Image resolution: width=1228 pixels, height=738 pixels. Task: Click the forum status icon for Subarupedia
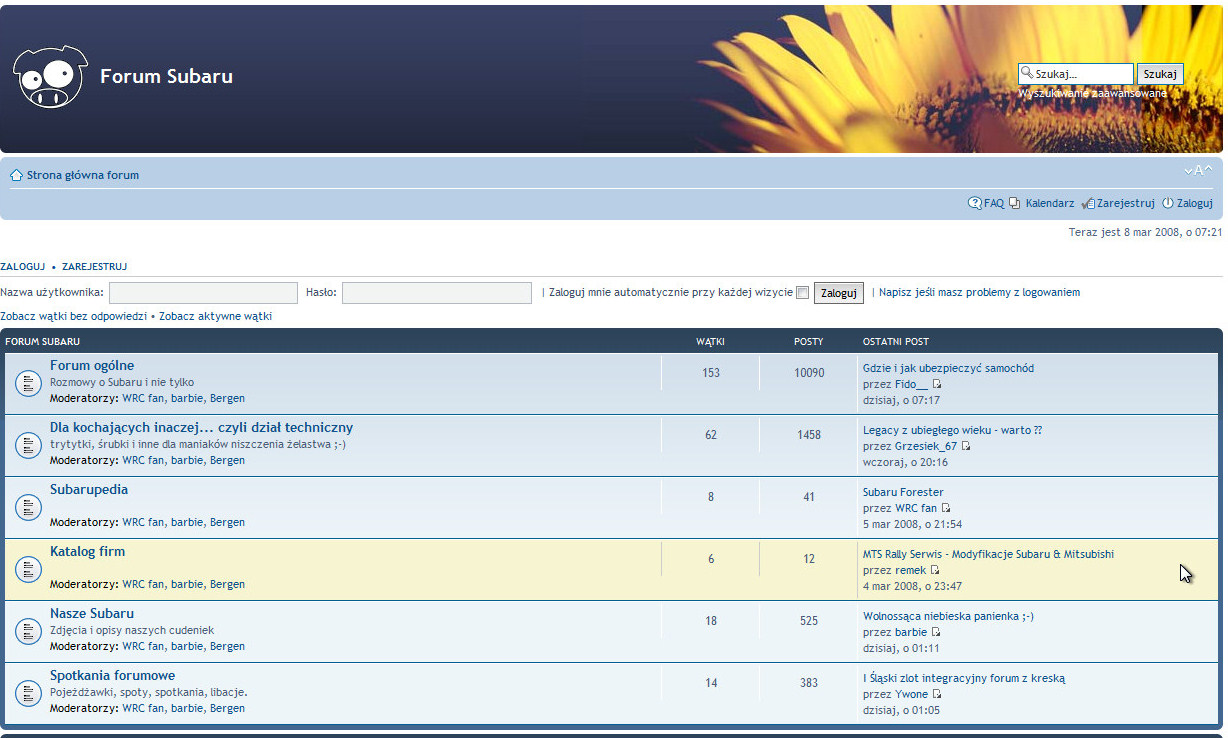pyautogui.click(x=28, y=507)
